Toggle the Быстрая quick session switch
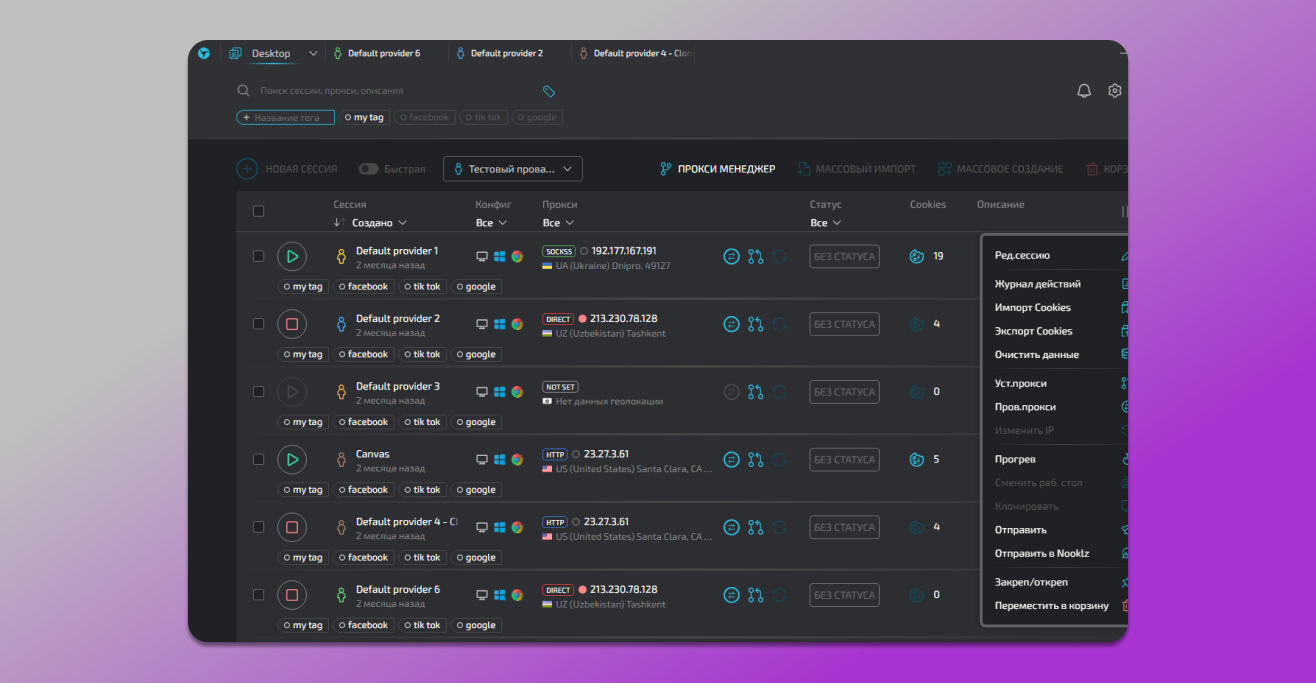 [x=368, y=169]
